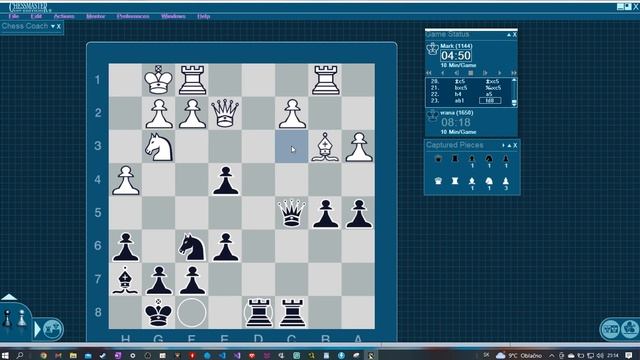640x360 pixels.
Task: Click the play arrow beside pawn panel
Action: click(37, 329)
